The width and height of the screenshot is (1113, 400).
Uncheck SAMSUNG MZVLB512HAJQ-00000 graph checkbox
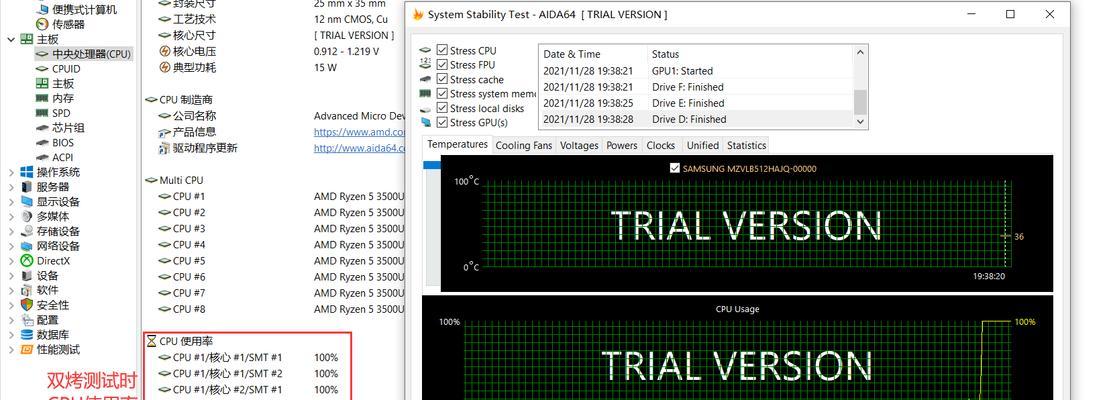point(675,169)
